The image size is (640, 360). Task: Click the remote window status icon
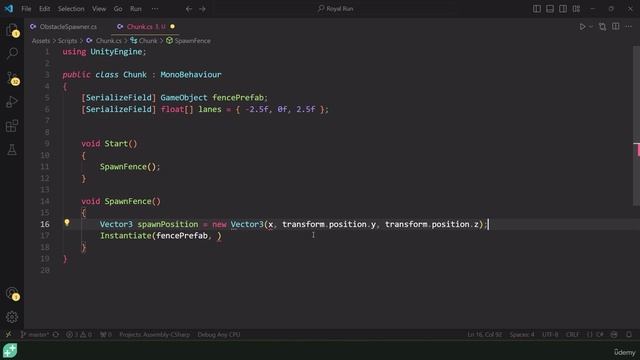(8, 334)
